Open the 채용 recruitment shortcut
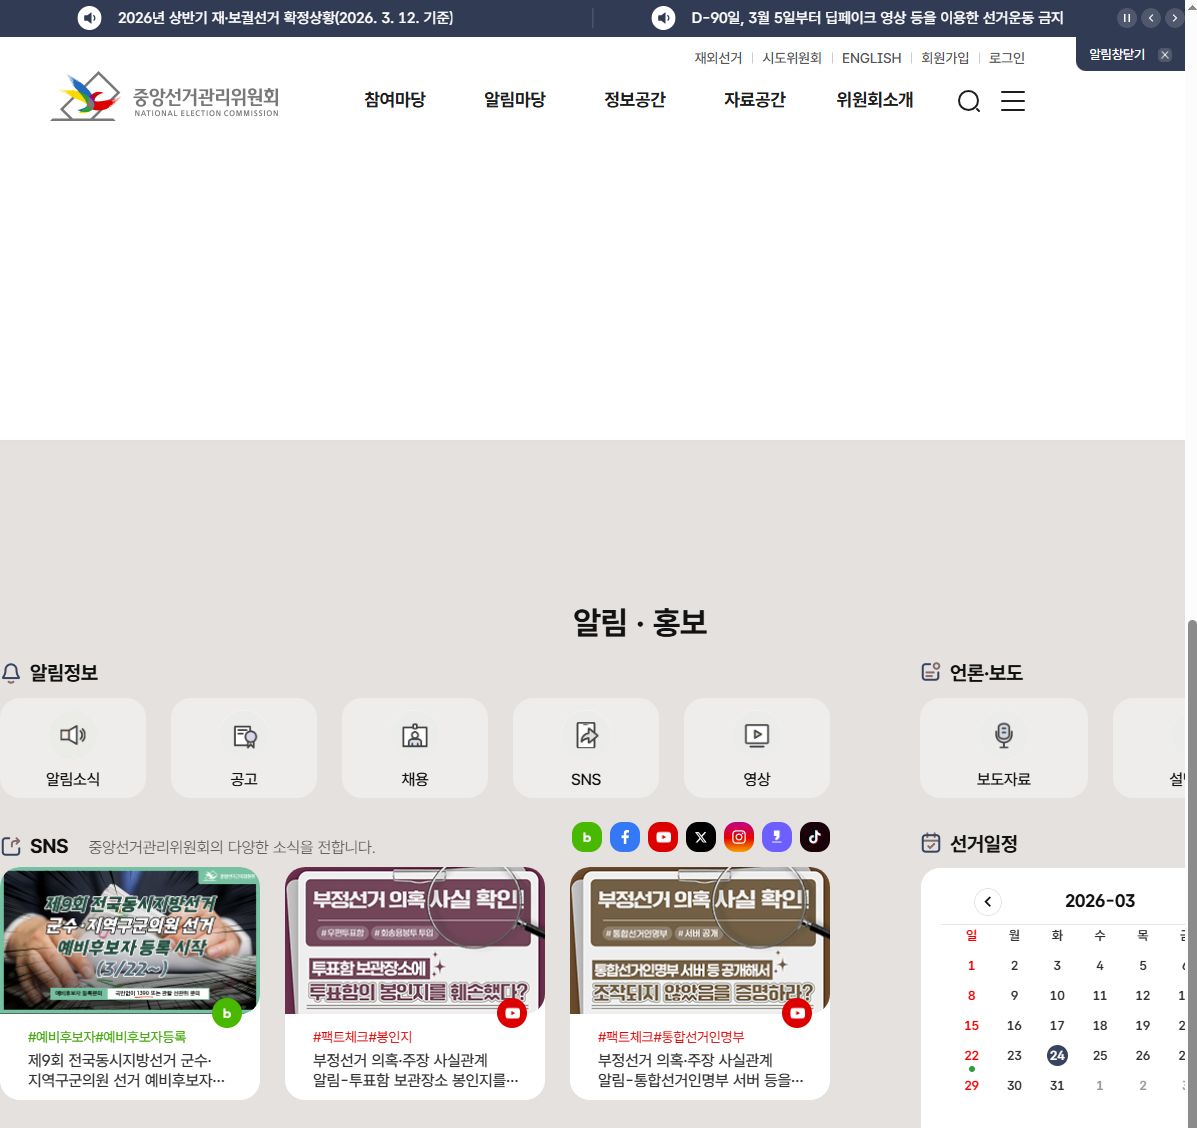This screenshot has width=1197, height=1128. point(415,748)
